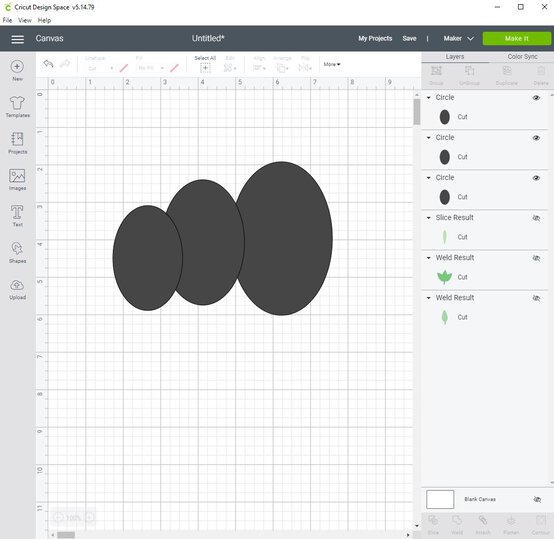Viewport: 554px width, 539px height.
Task: Hide the topmost Circle layer
Action: [x=536, y=98]
